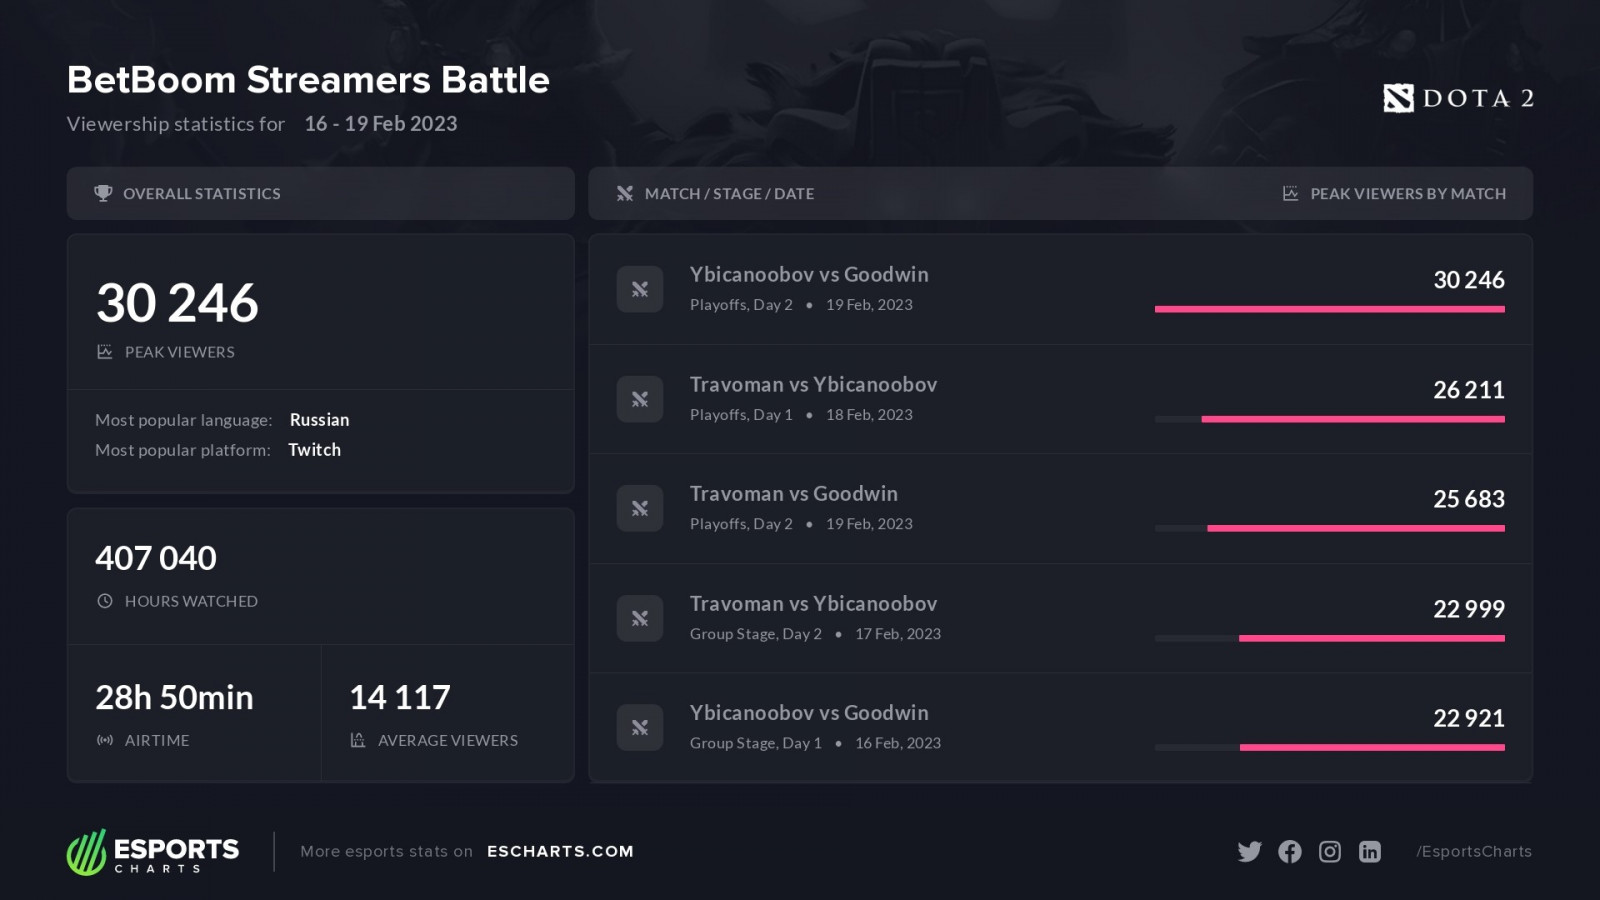Click the Dota 2 logo
The image size is (1600, 900).
[x=1458, y=98]
